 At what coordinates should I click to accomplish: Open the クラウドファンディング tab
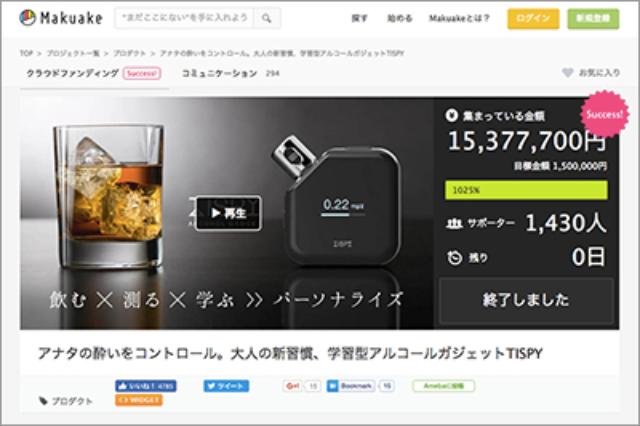click(72, 73)
